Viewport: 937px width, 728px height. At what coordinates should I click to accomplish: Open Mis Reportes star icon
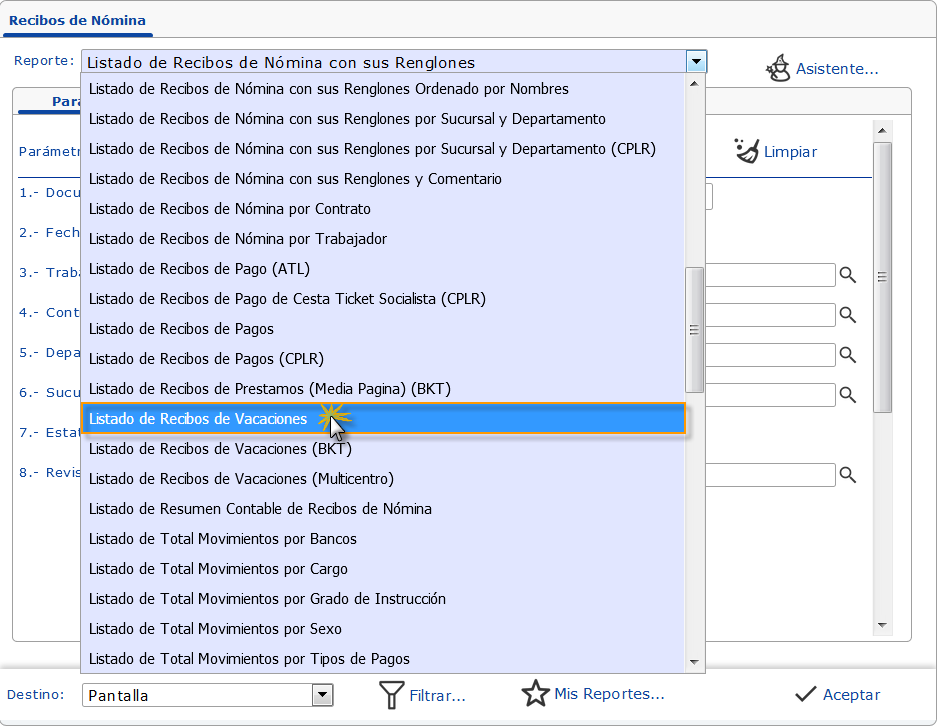(536, 694)
